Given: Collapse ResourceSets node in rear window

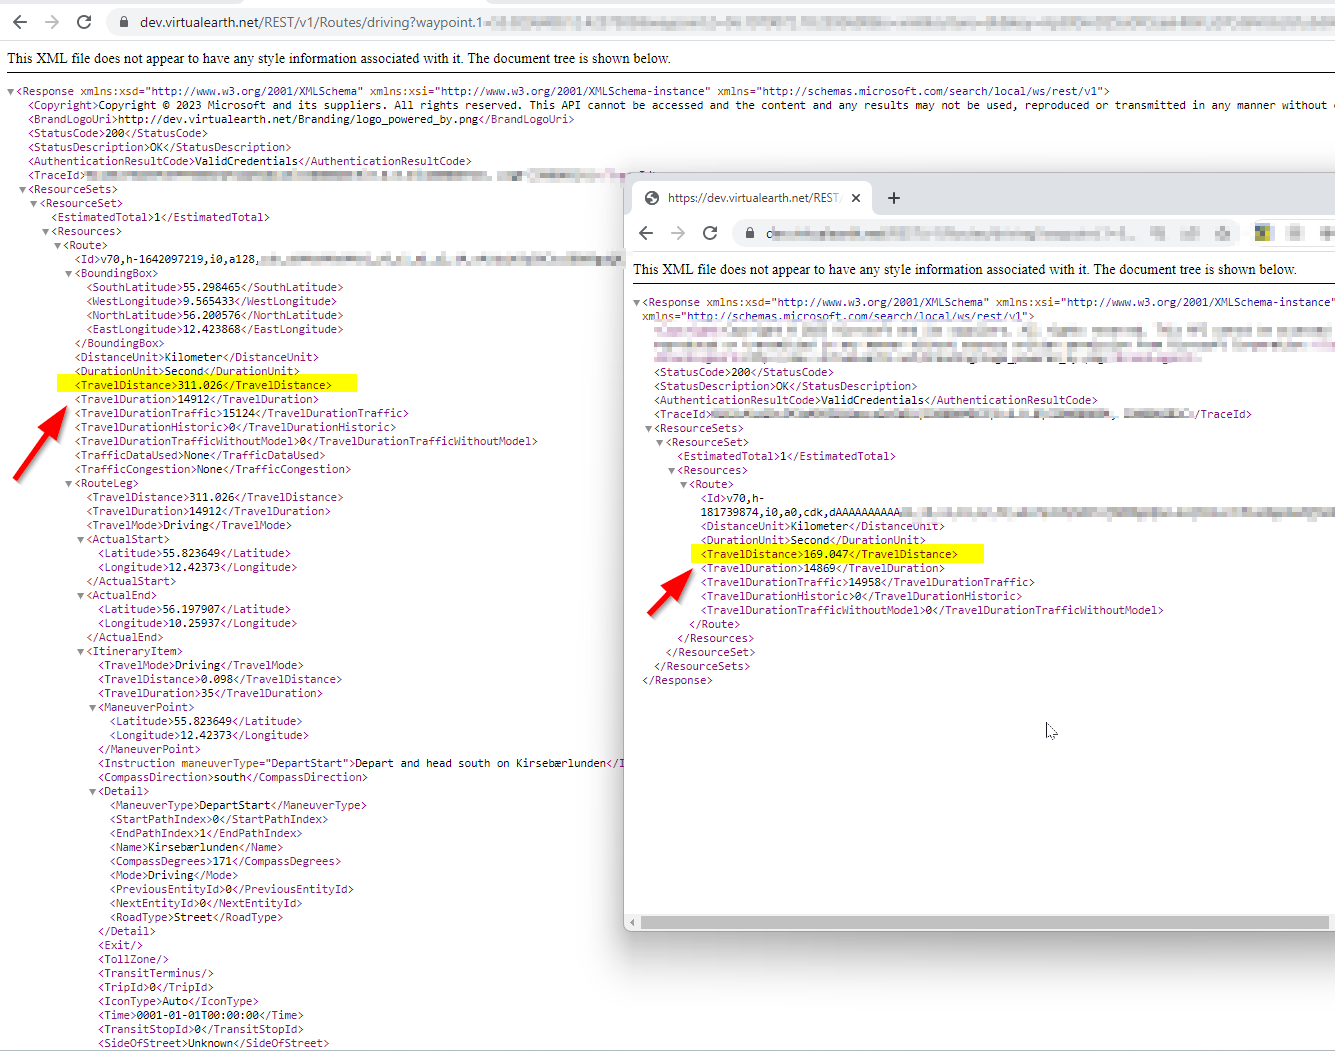Looking at the screenshot, I should point(23,190).
